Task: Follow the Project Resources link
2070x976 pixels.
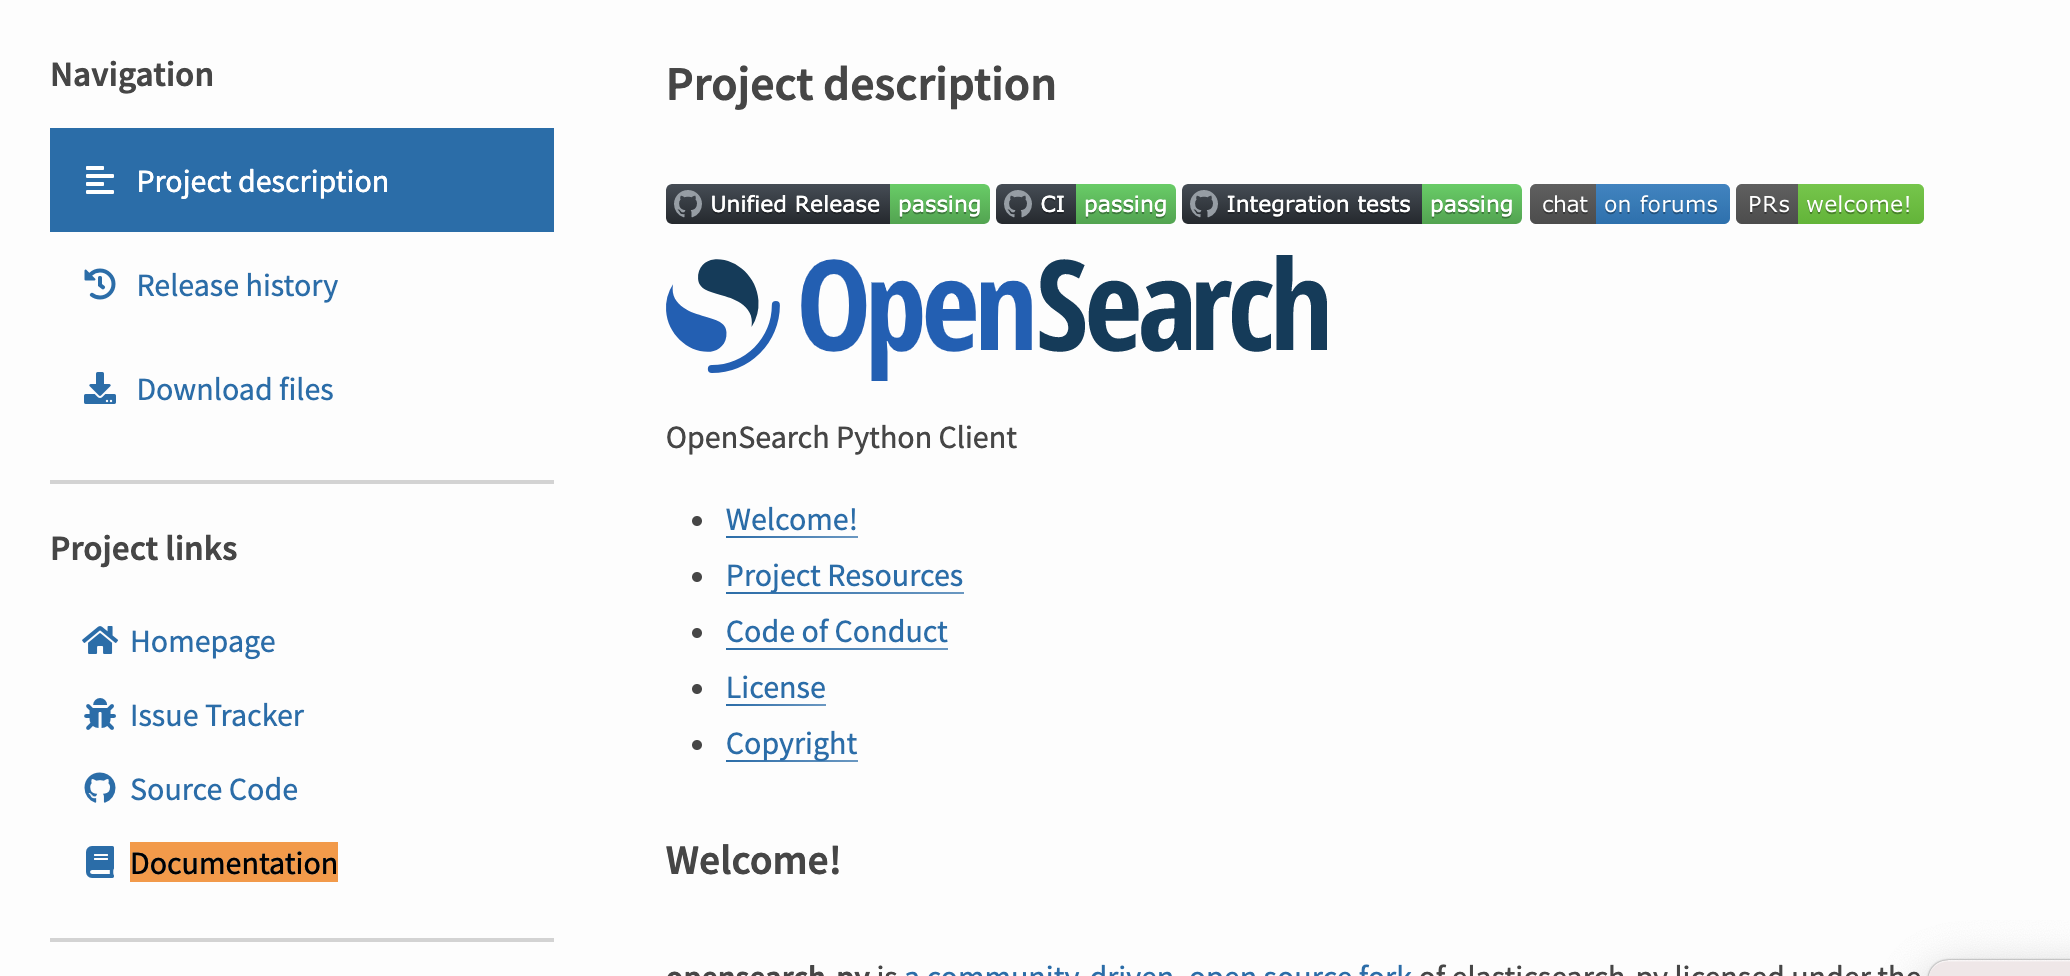Action: (844, 575)
